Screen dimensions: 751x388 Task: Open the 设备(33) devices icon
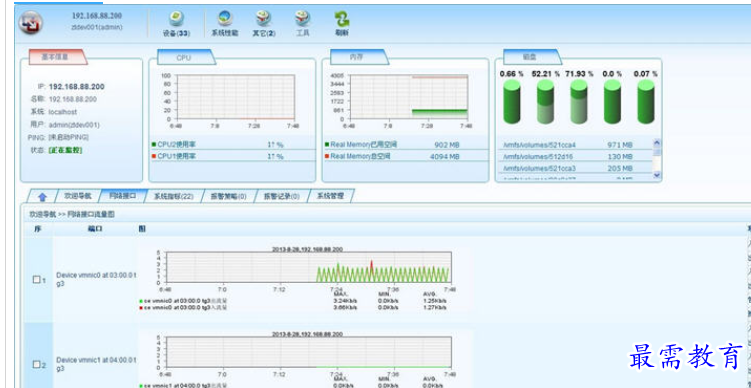pos(176,19)
